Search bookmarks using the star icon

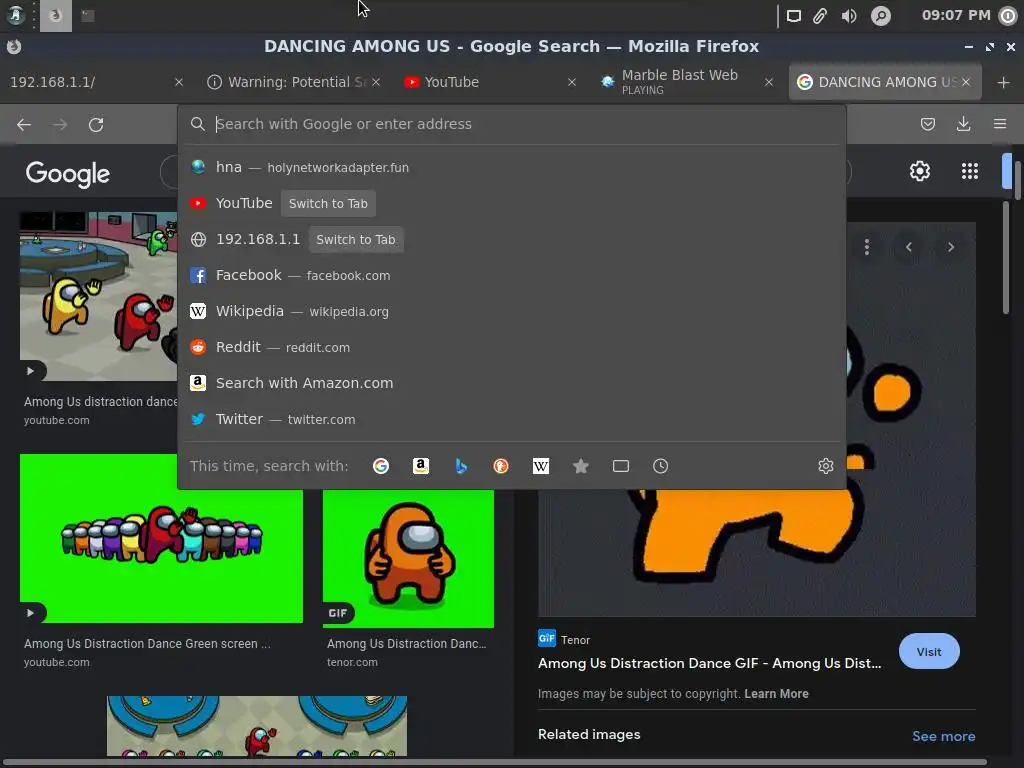(581, 466)
